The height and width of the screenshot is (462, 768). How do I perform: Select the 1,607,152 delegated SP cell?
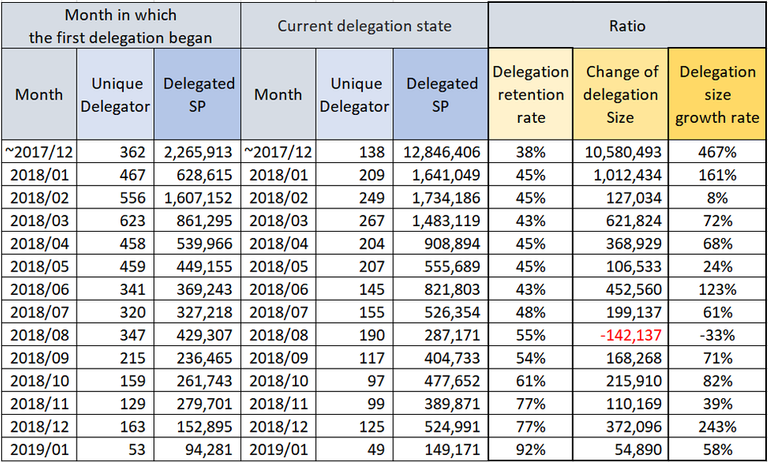[x=201, y=195]
